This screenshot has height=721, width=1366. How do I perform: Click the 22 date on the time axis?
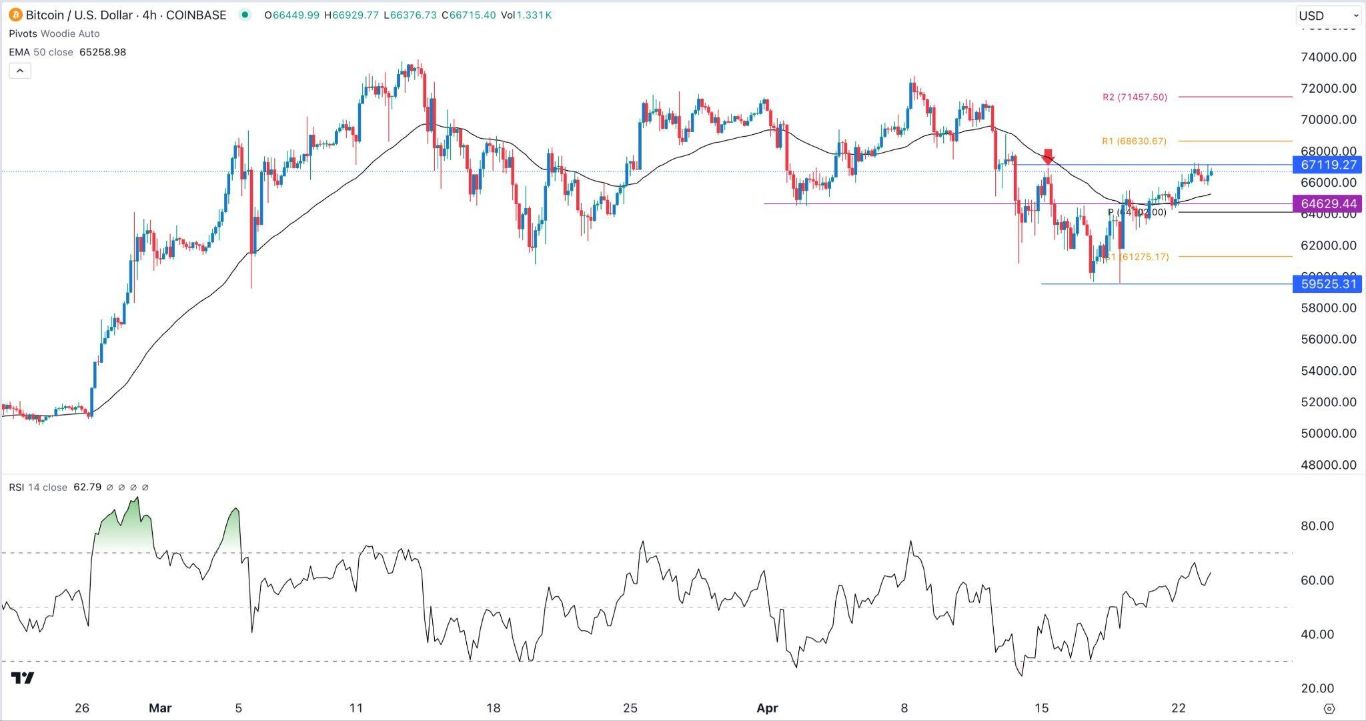1179,708
